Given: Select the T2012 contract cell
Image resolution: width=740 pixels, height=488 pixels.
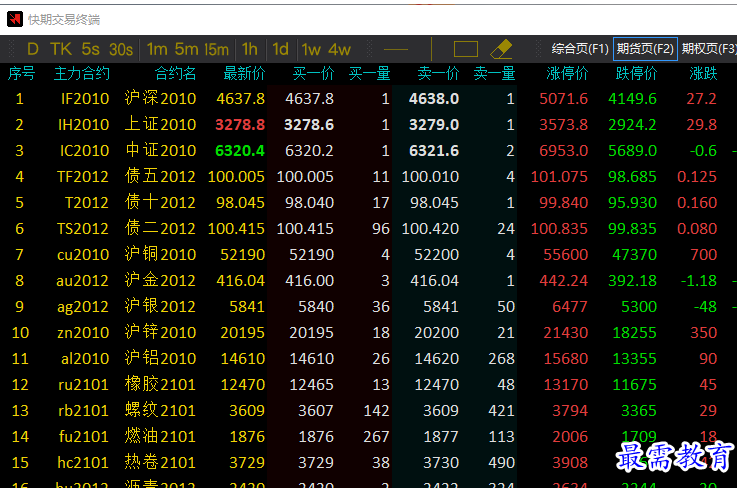Looking at the screenshot, I should point(87,202).
